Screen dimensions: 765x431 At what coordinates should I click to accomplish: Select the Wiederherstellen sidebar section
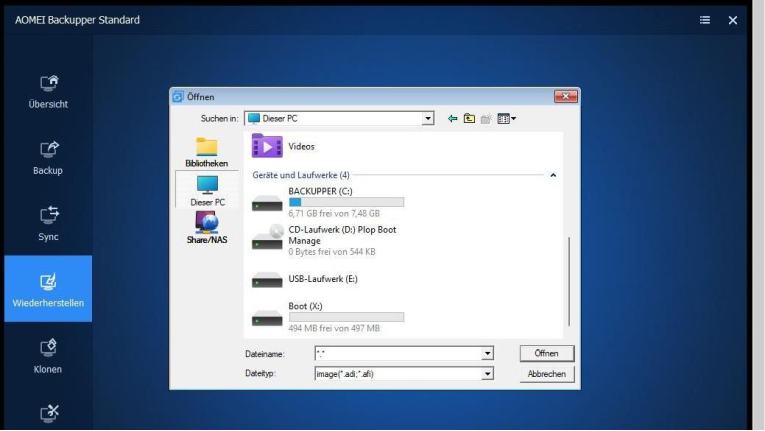coord(48,288)
